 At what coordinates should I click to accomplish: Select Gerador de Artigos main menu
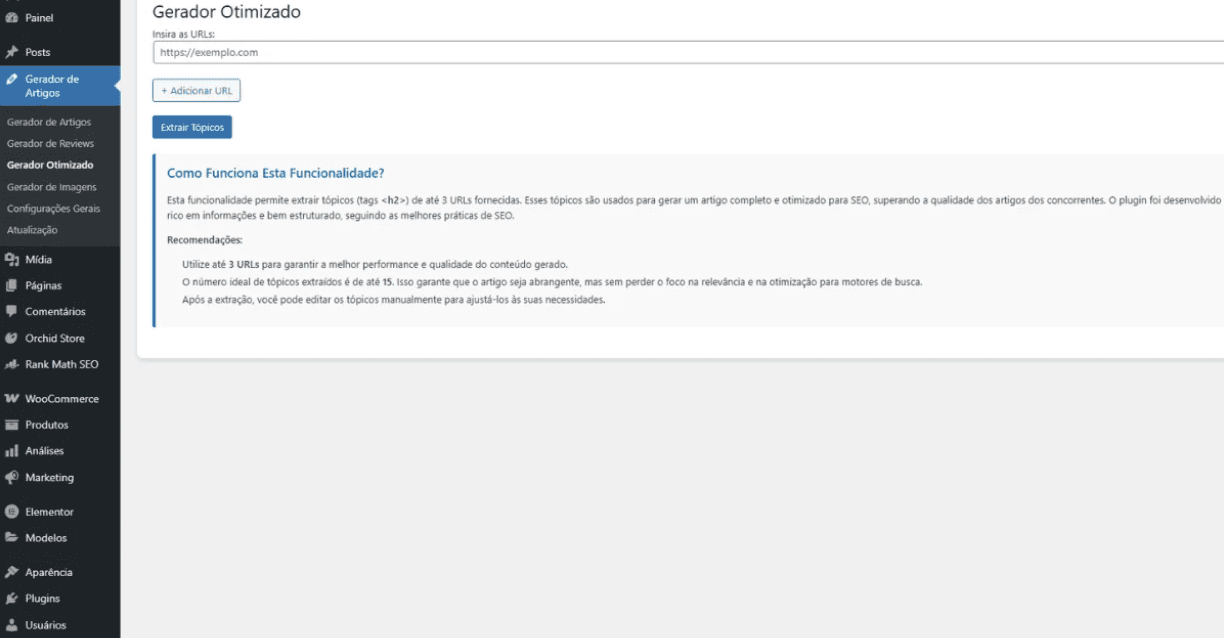[x=60, y=86]
